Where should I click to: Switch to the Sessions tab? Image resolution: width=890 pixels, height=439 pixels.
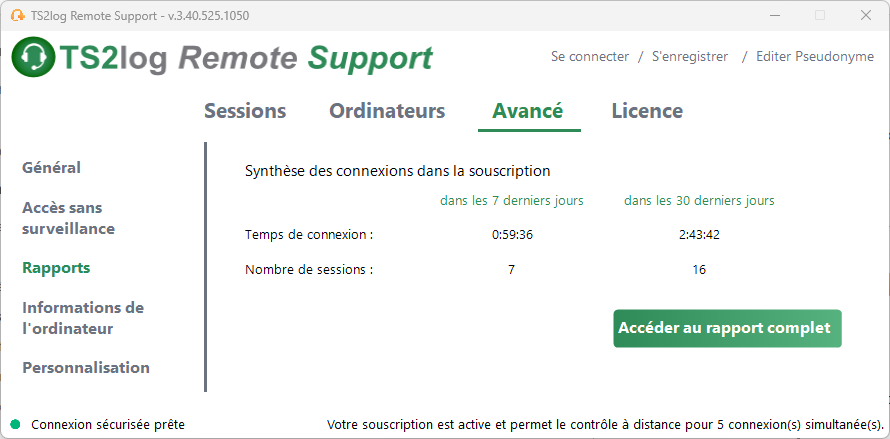tap(245, 111)
